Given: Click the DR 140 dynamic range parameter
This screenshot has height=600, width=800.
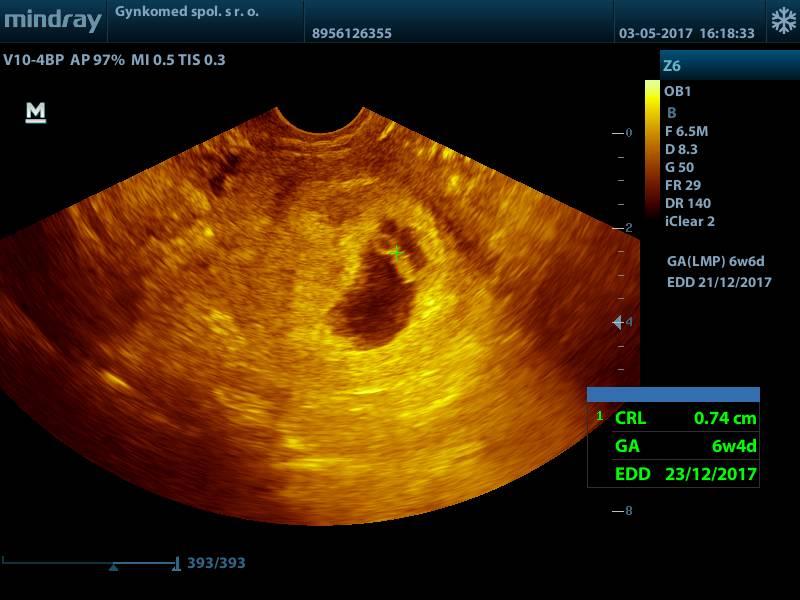Looking at the screenshot, I should click(687, 204).
